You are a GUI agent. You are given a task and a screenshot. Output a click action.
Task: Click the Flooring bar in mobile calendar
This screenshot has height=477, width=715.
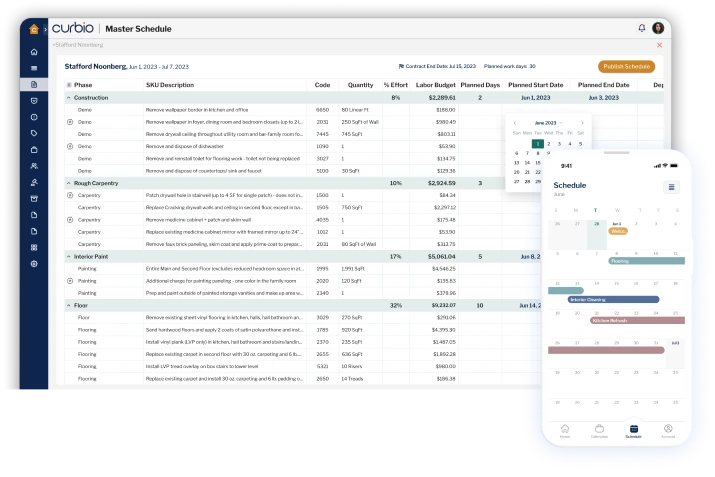[646, 260]
